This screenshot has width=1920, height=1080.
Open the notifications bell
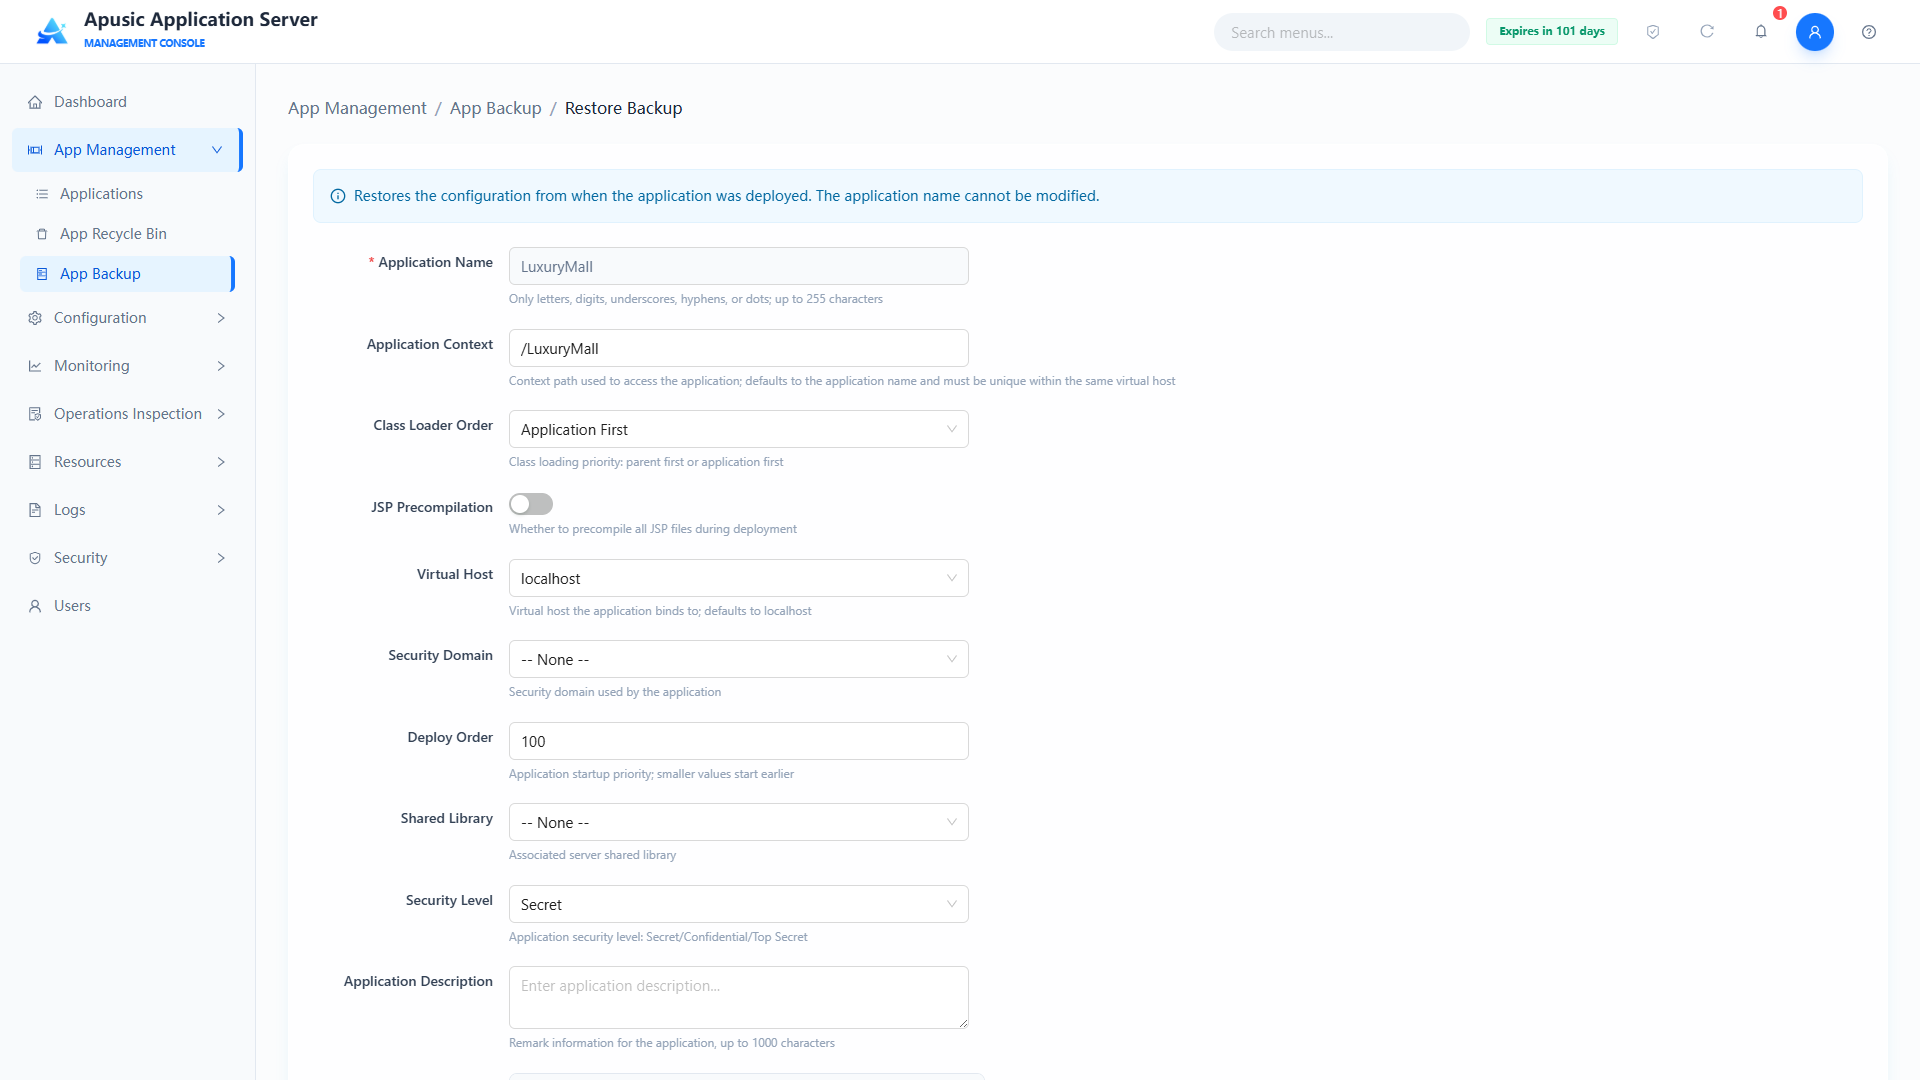pos(1761,32)
